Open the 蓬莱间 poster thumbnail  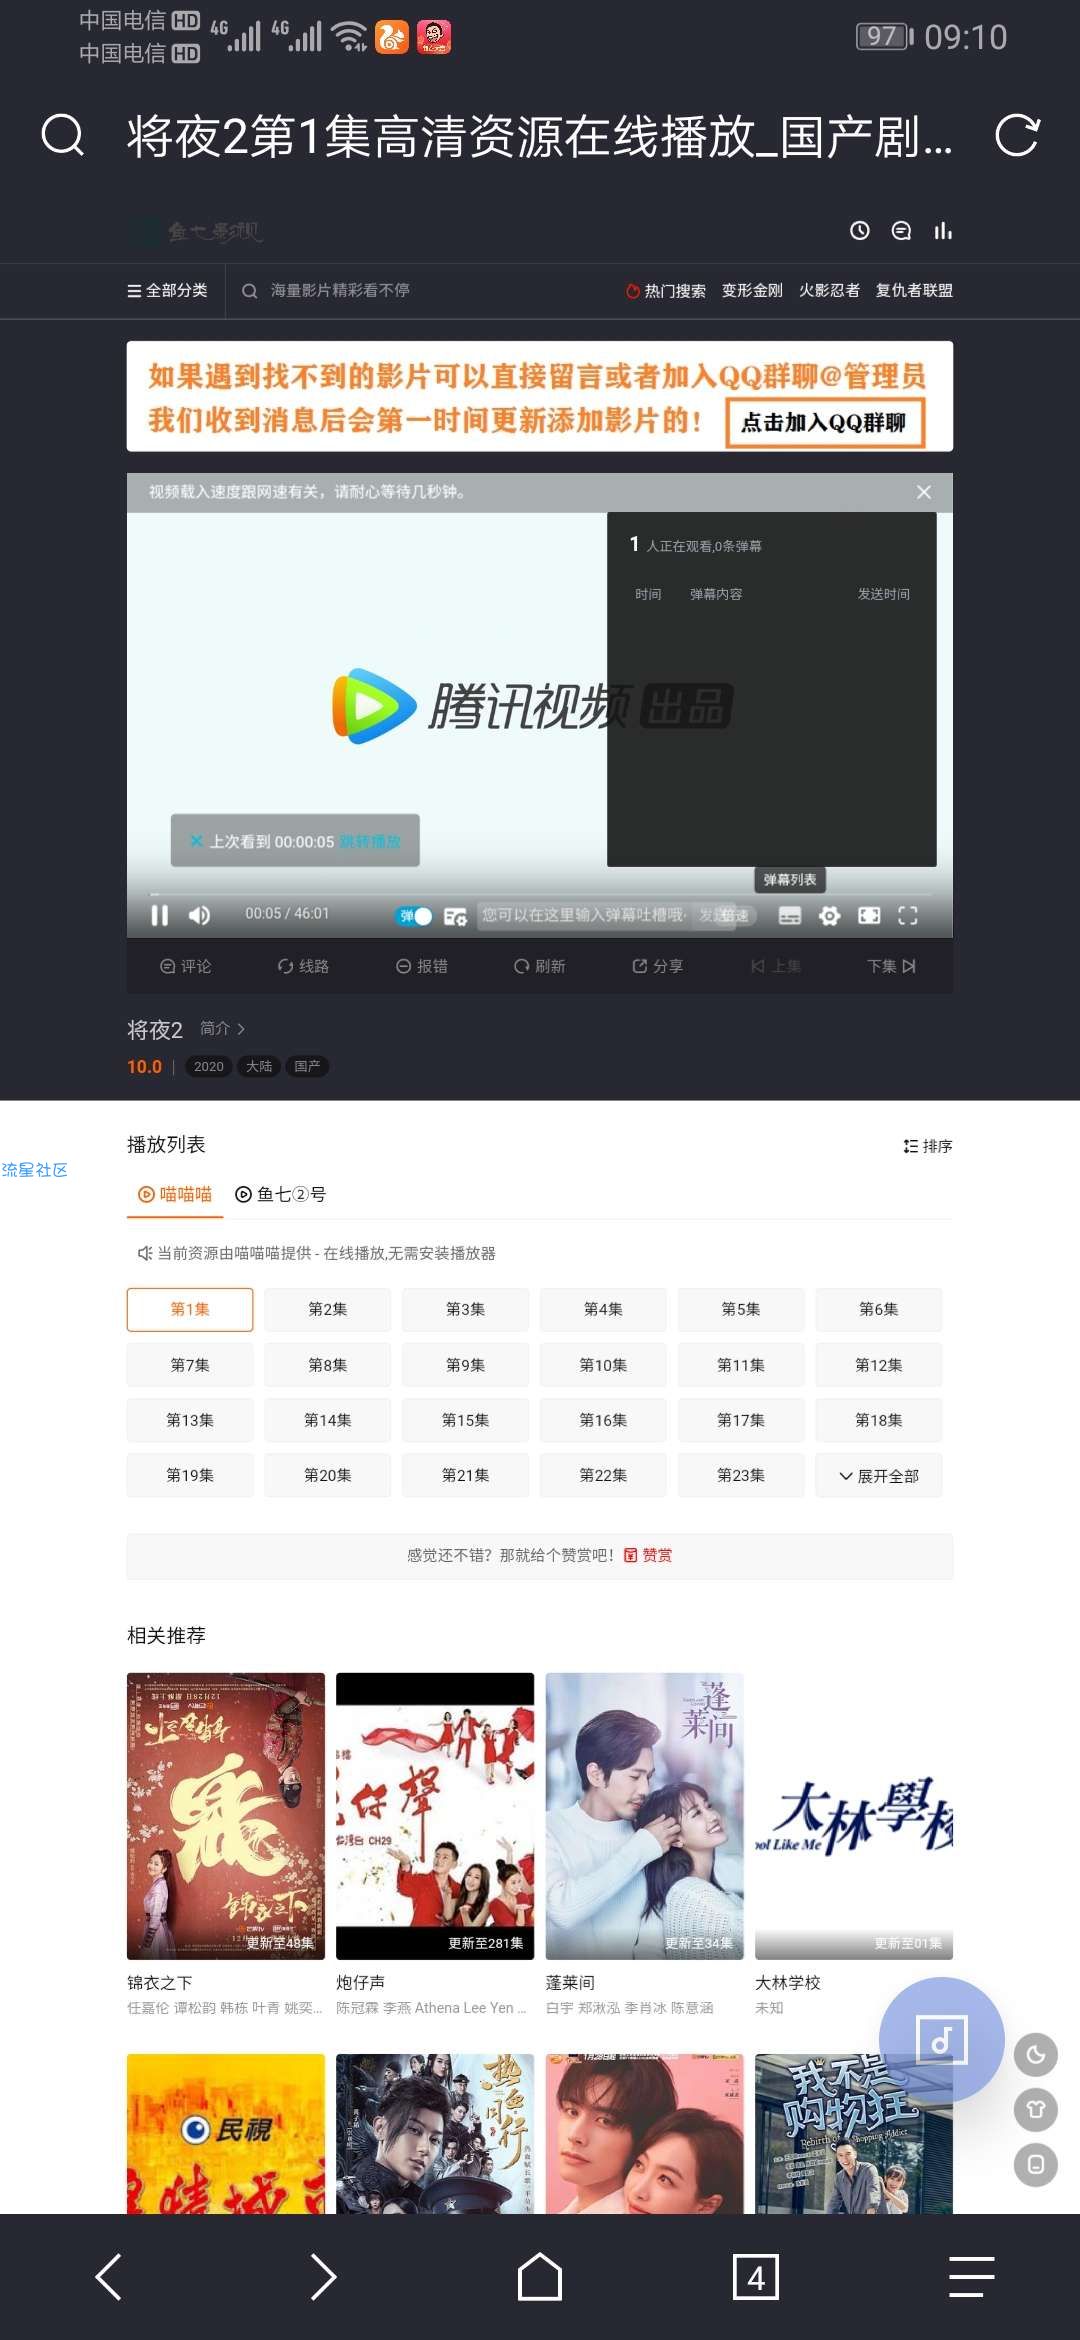click(645, 1816)
